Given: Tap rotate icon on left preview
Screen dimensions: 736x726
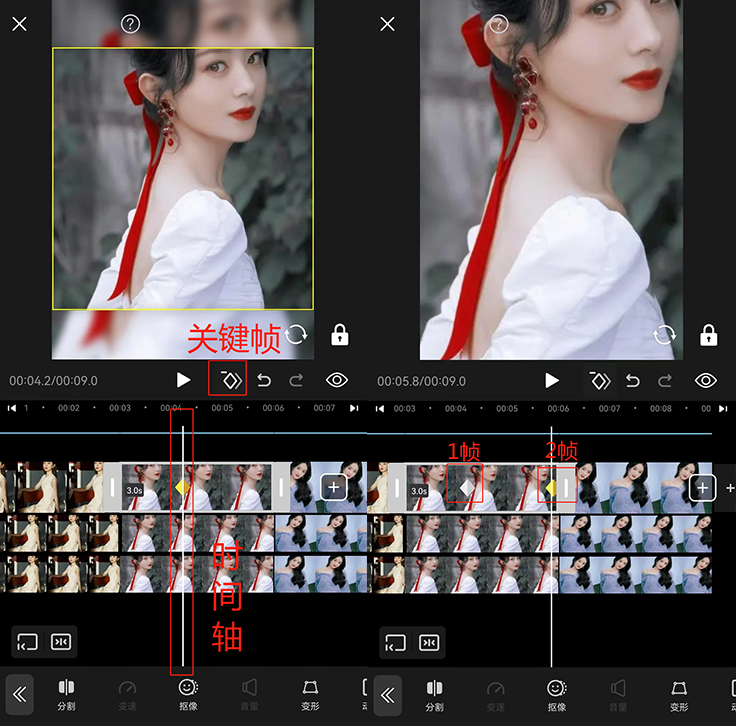Looking at the screenshot, I should [x=296, y=335].
